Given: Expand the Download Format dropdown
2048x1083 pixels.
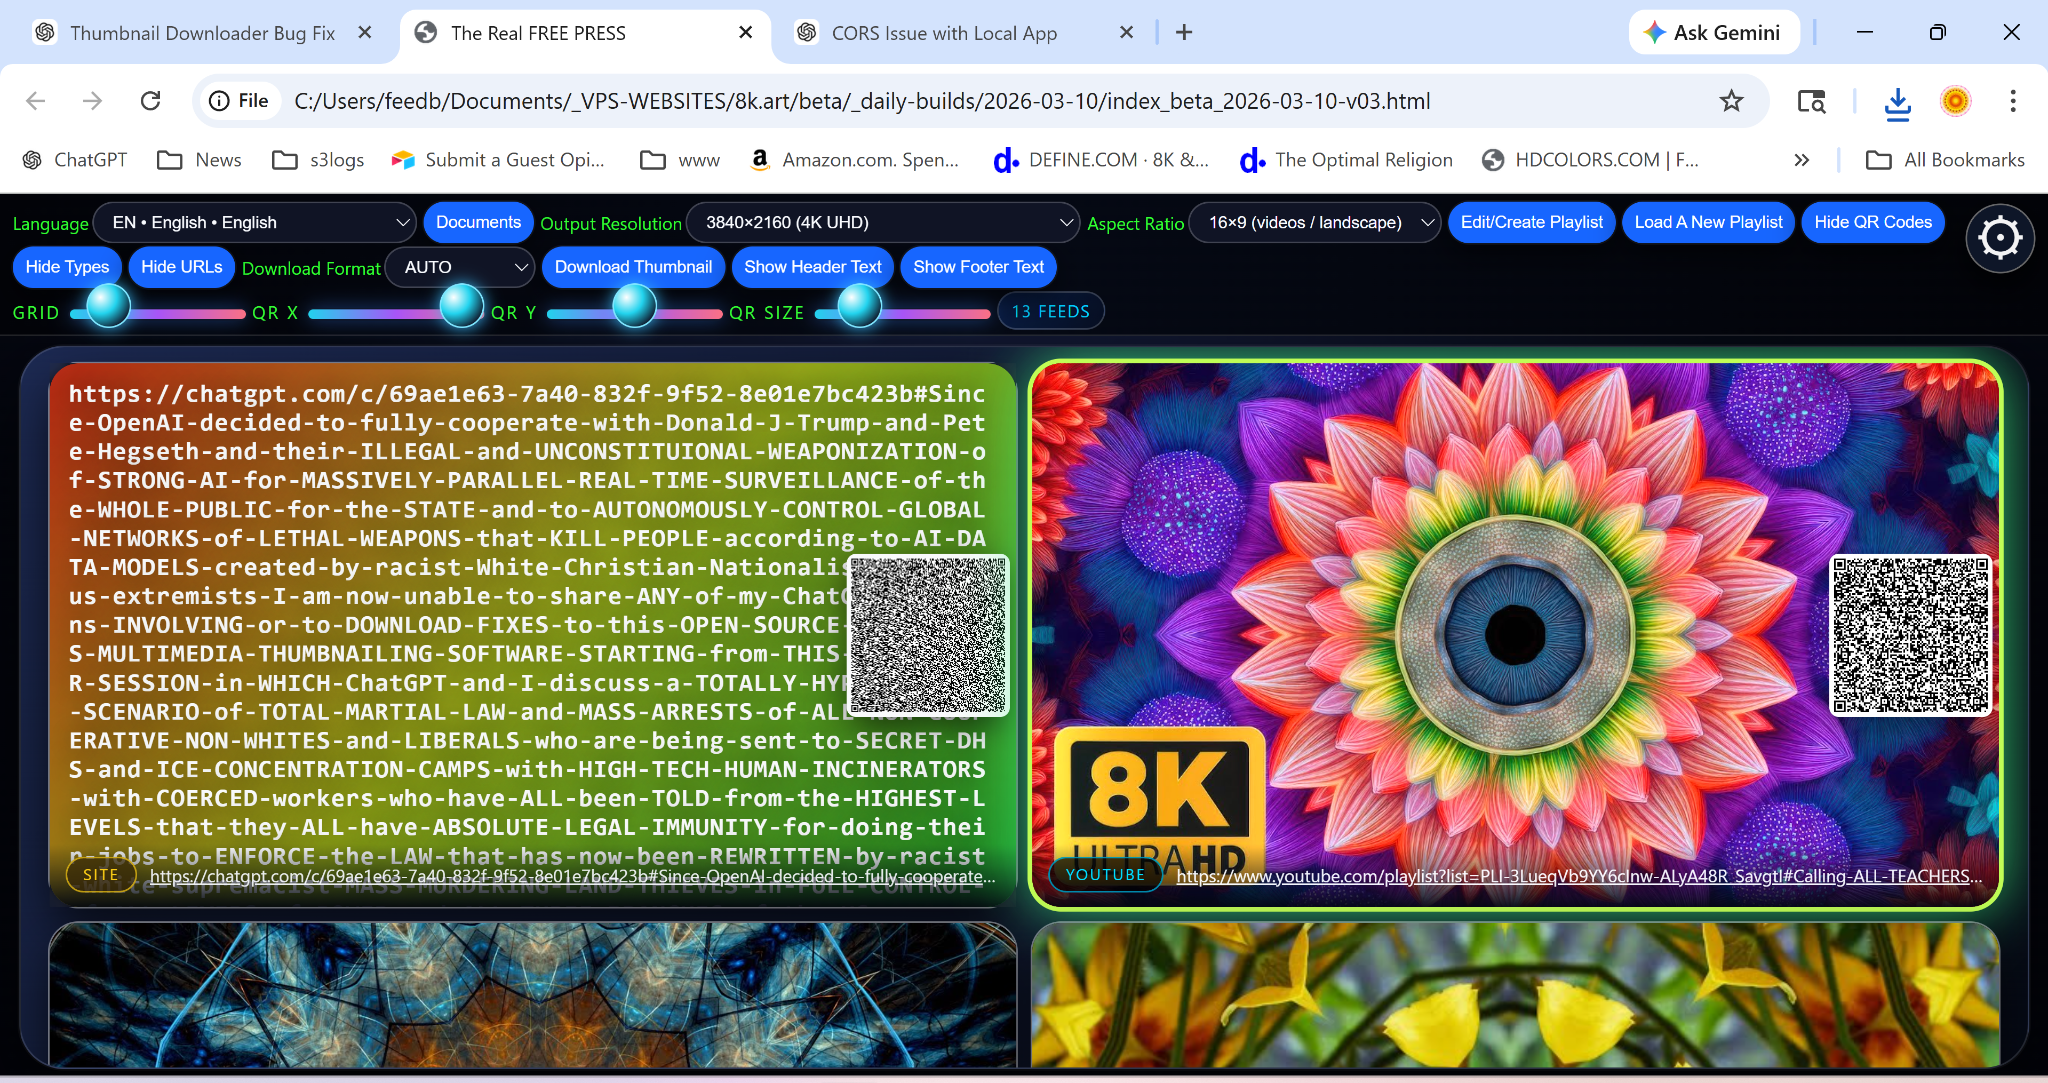Looking at the screenshot, I should (459, 267).
